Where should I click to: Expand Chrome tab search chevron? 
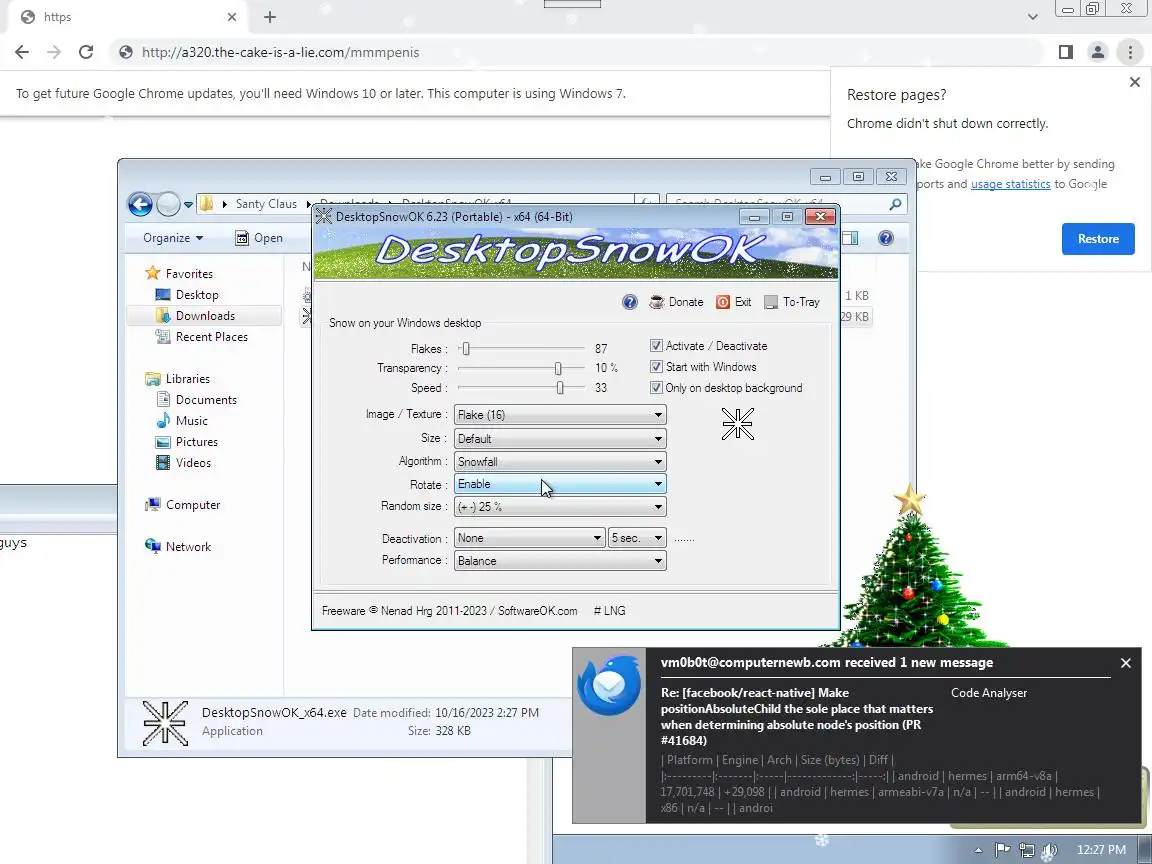(1032, 17)
